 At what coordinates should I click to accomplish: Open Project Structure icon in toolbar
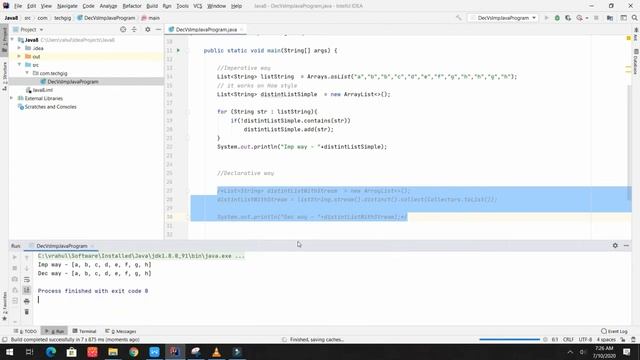610,18
